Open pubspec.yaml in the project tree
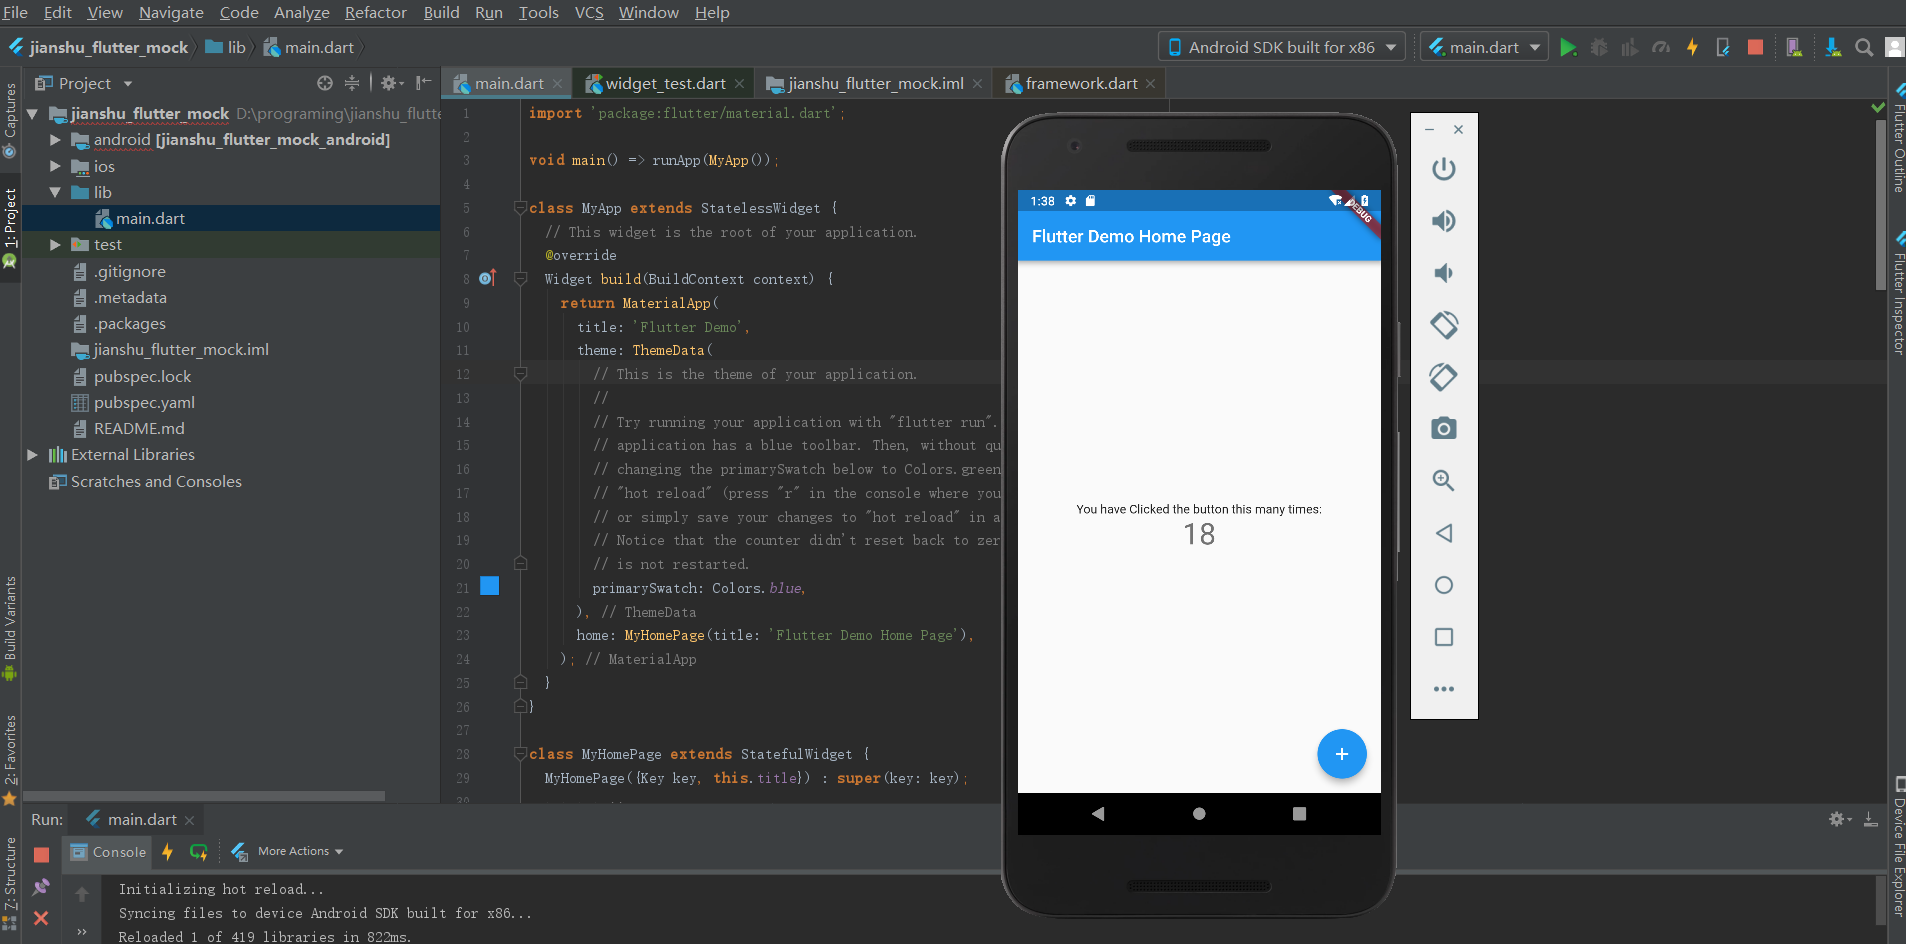1906x944 pixels. (144, 402)
